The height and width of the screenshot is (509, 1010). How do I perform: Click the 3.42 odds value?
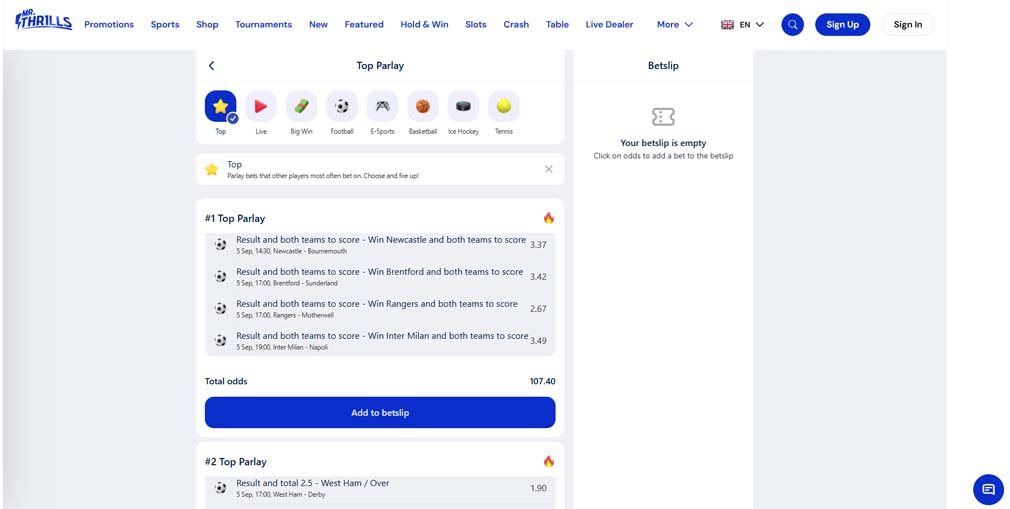(x=538, y=276)
